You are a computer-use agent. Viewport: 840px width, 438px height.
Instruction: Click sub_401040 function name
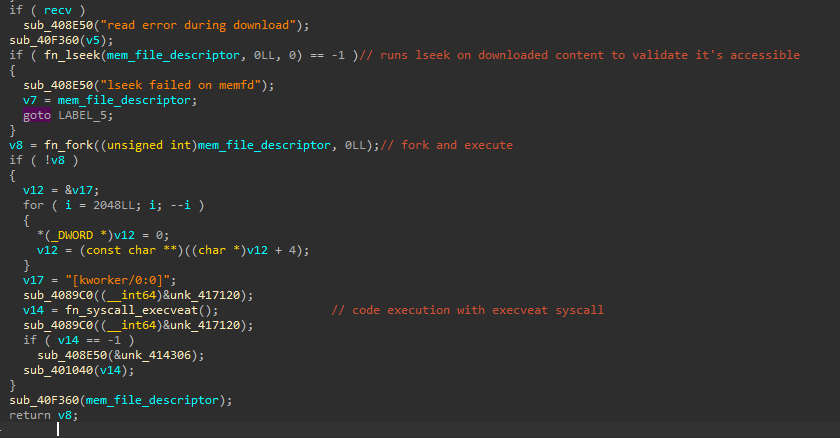click(x=58, y=370)
